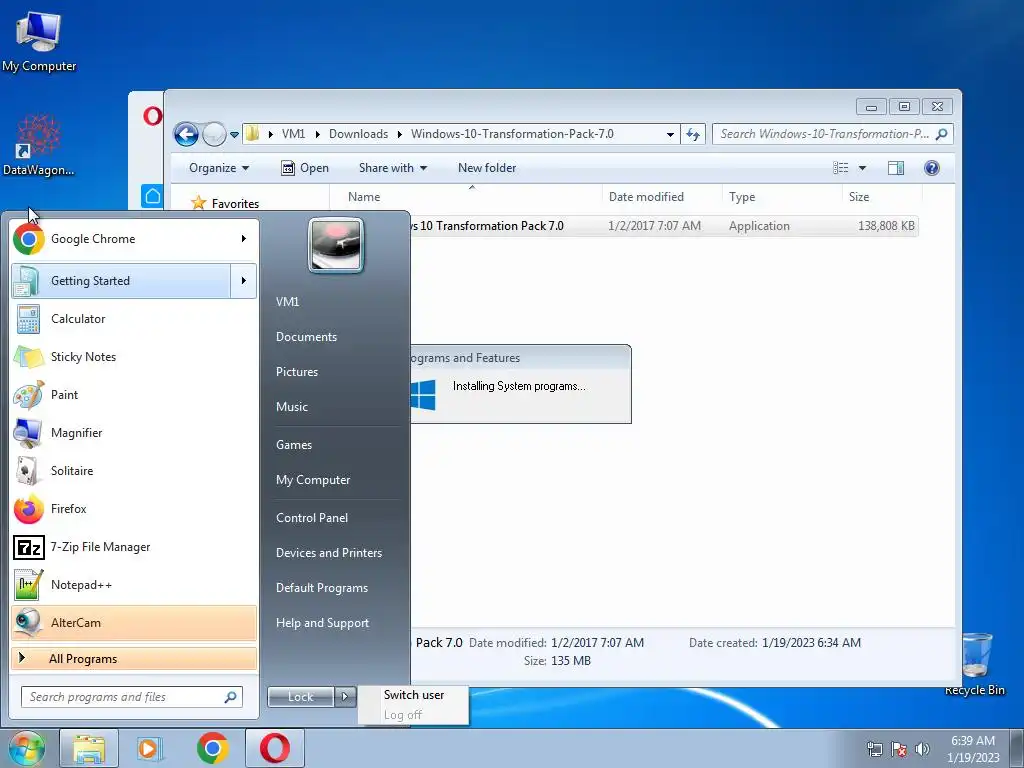The image size is (1024, 768).
Task: Open the Organize dropdown menu
Action: point(219,168)
